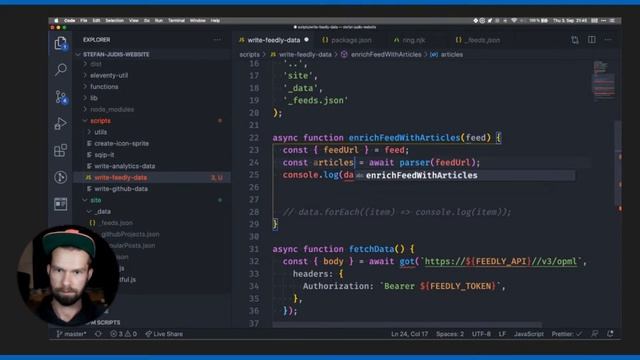Screen dimensions: 640x360
Task: Open the Run and Debug icon
Action: coord(60,124)
